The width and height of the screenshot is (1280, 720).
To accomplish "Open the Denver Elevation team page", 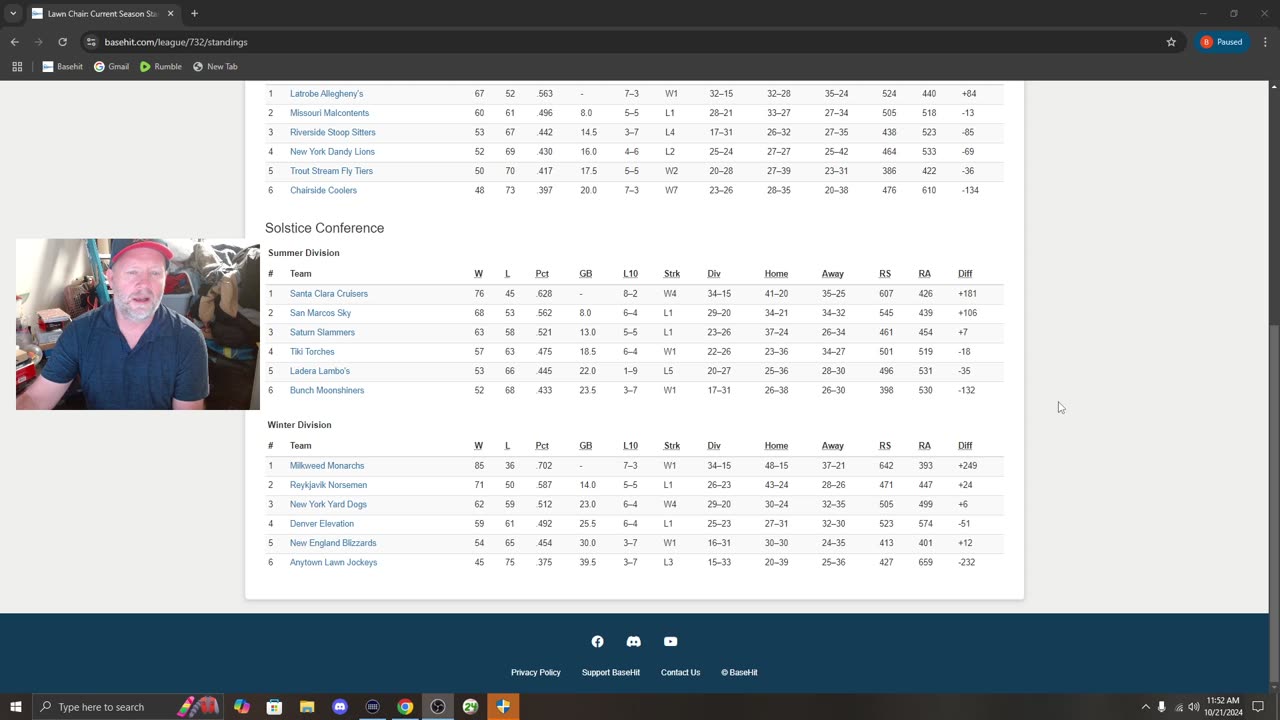I will 322,524.
